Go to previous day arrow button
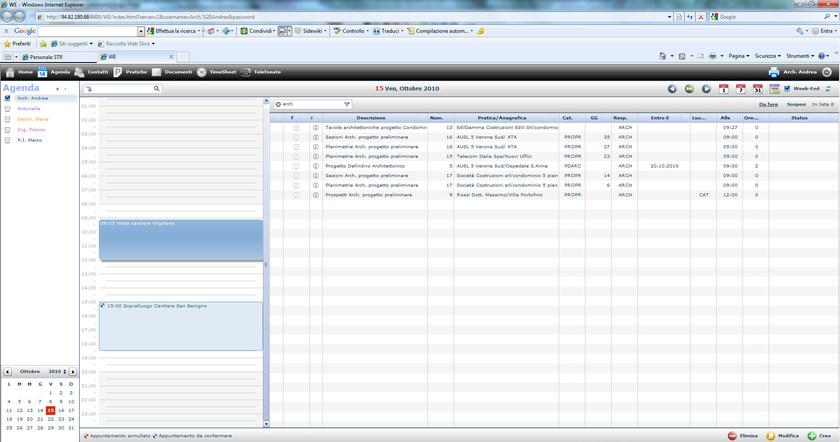The height and width of the screenshot is (442, 840). (672, 89)
